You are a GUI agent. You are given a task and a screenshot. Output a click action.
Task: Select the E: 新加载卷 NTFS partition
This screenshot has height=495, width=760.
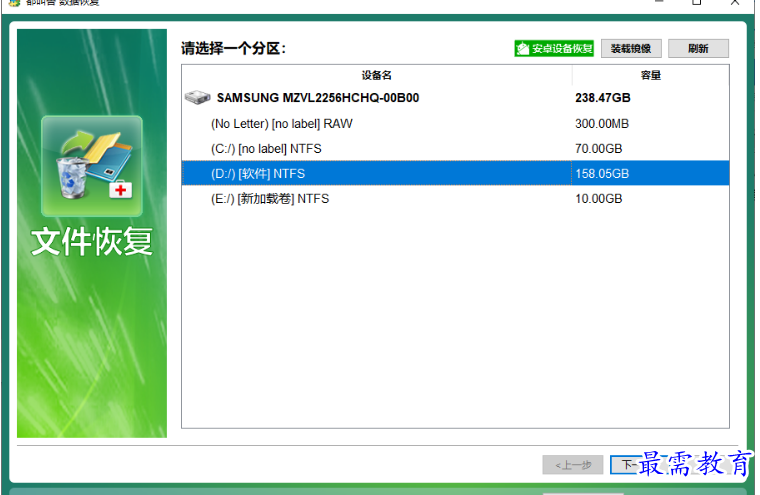tap(455, 199)
